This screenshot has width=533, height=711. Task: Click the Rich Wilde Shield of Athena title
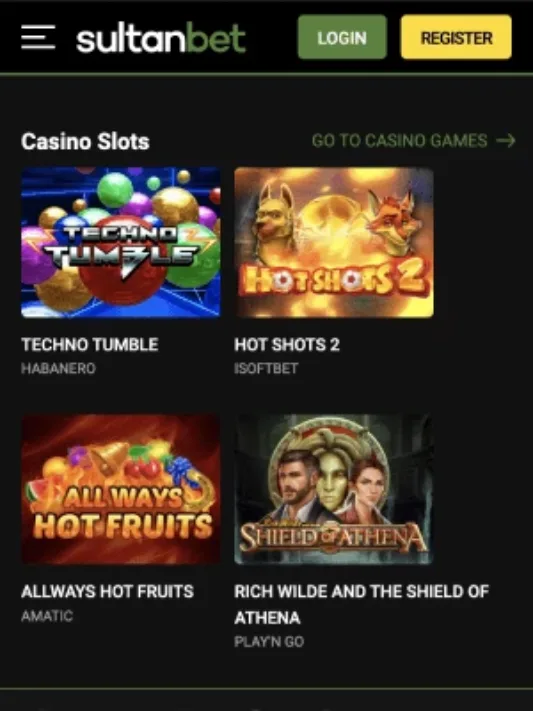point(362,604)
